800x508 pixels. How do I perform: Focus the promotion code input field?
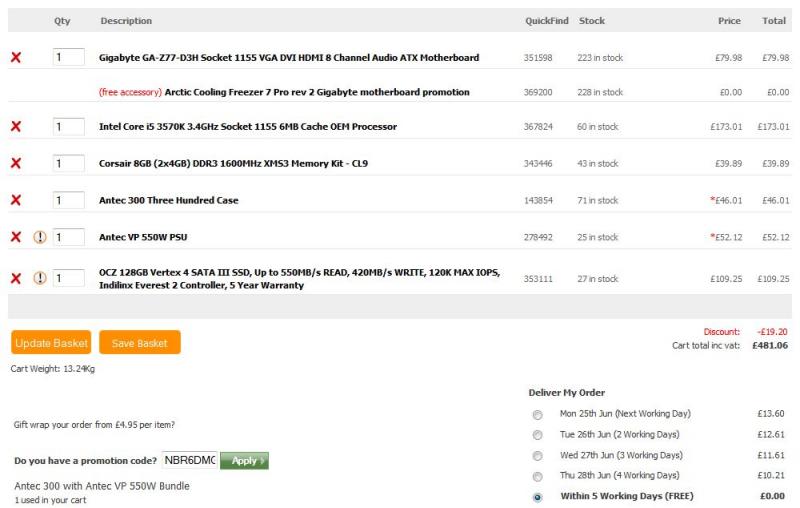coord(190,460)
